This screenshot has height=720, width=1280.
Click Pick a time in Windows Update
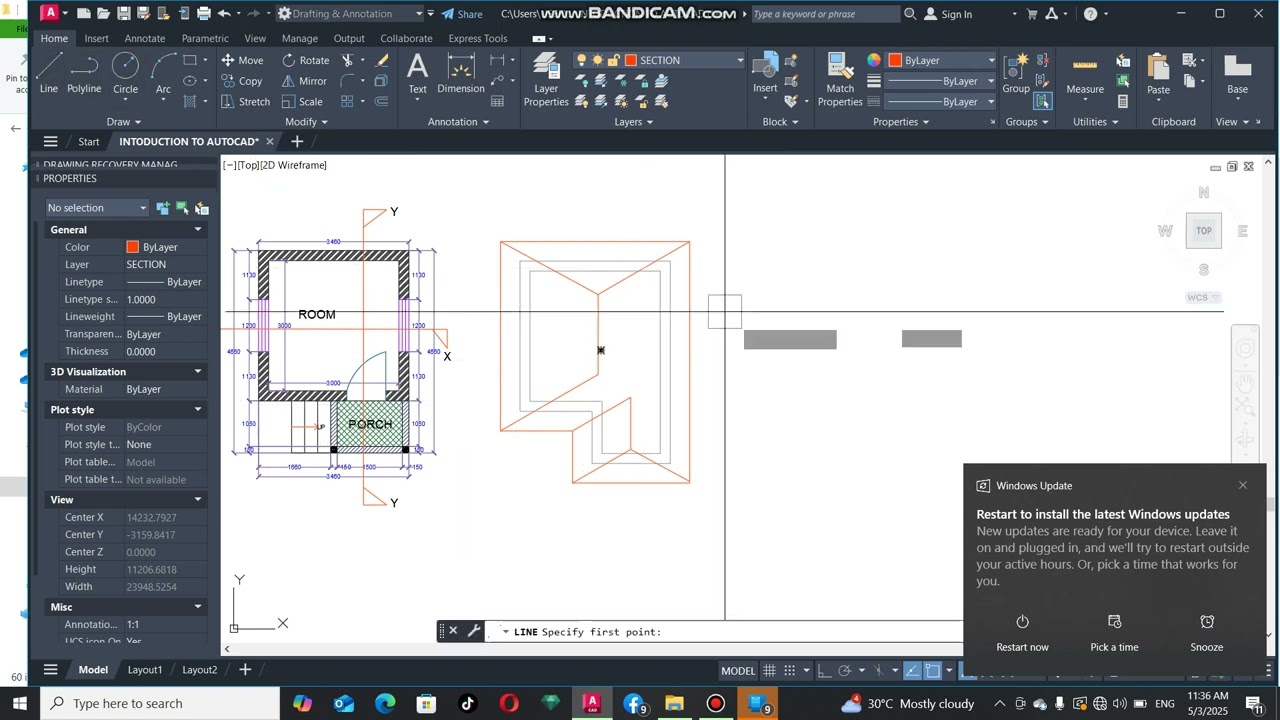[x=1114, y=634]
